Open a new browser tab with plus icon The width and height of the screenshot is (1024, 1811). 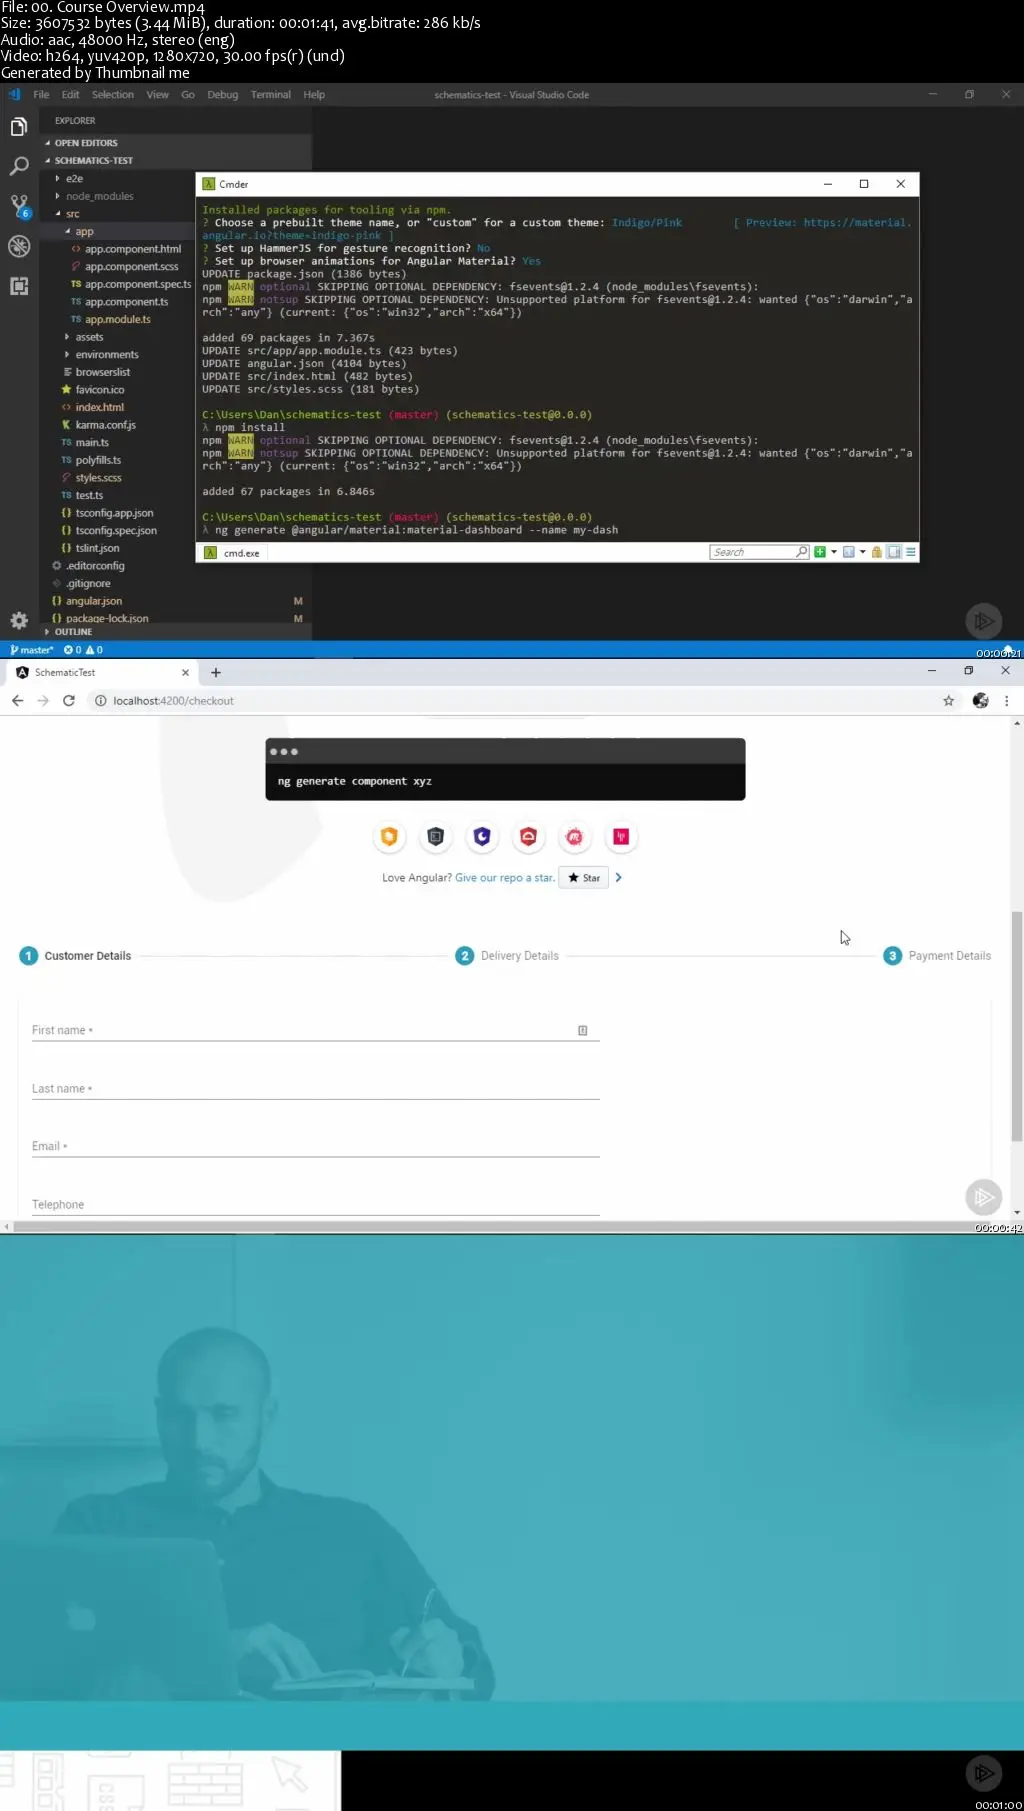point(216,673)
